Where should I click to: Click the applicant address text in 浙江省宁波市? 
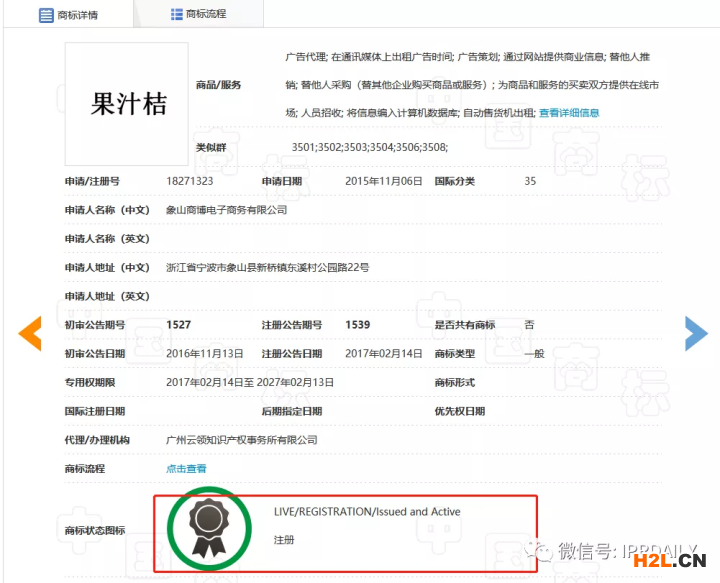(x=267, y=267)
